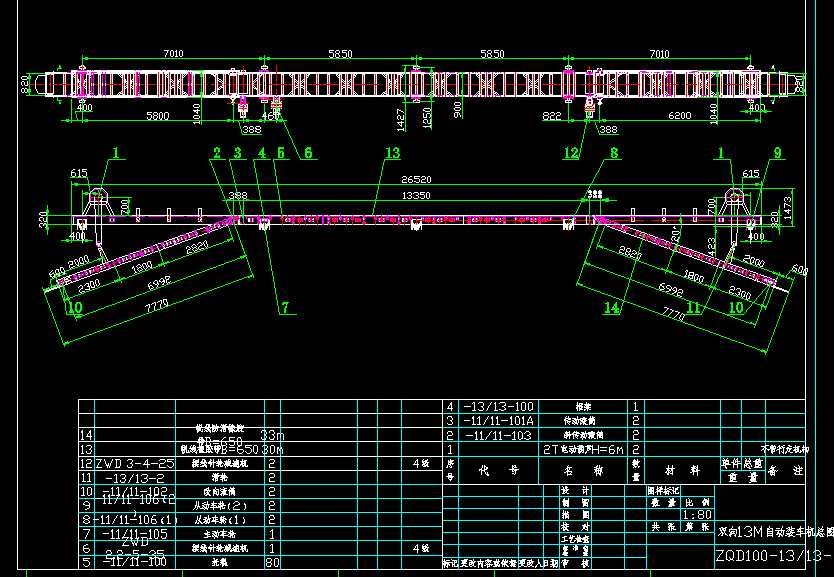Select the quantity cell showing 80
Viewport: 834px width, 577px height.
[x=272, y=562]
